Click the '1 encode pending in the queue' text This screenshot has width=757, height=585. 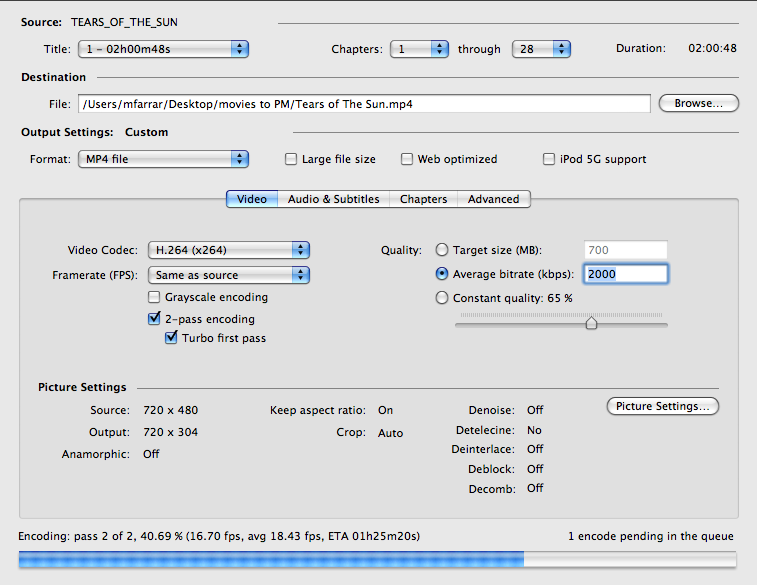pyautogui.click(x=651, y=536)
